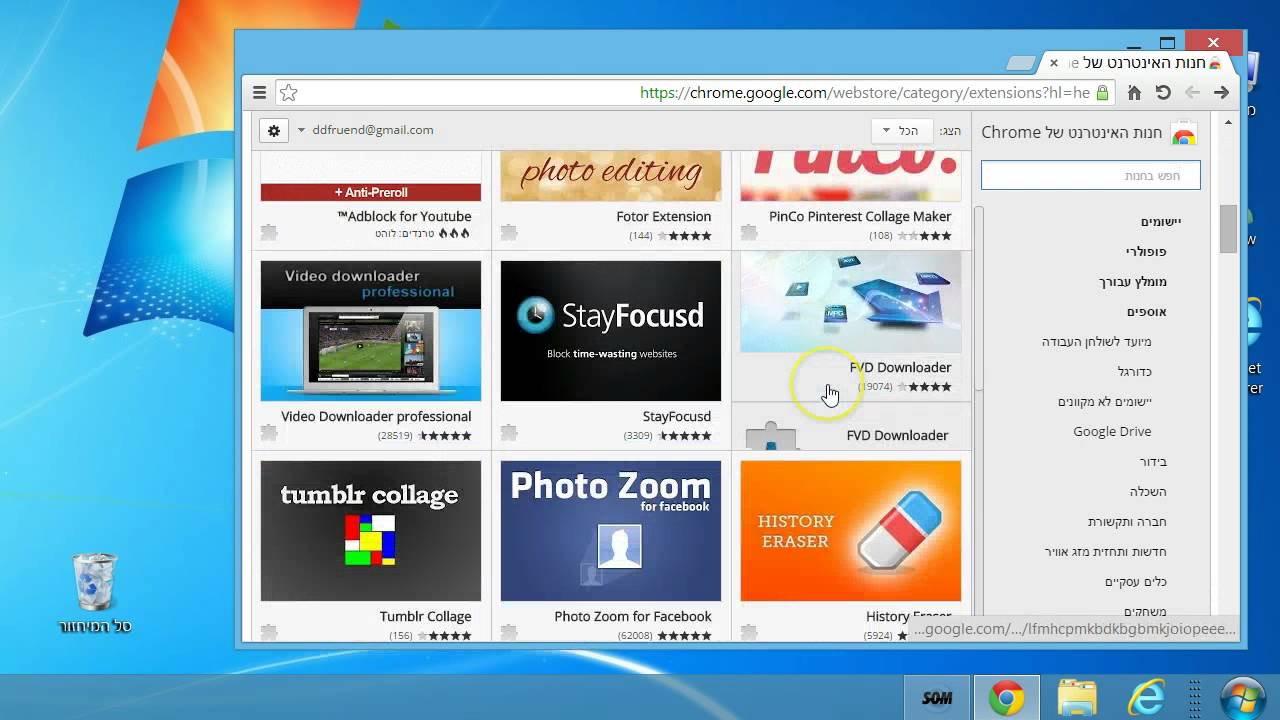Open the הכל filter dropdown
The image size is (1280, 720).
902,131
